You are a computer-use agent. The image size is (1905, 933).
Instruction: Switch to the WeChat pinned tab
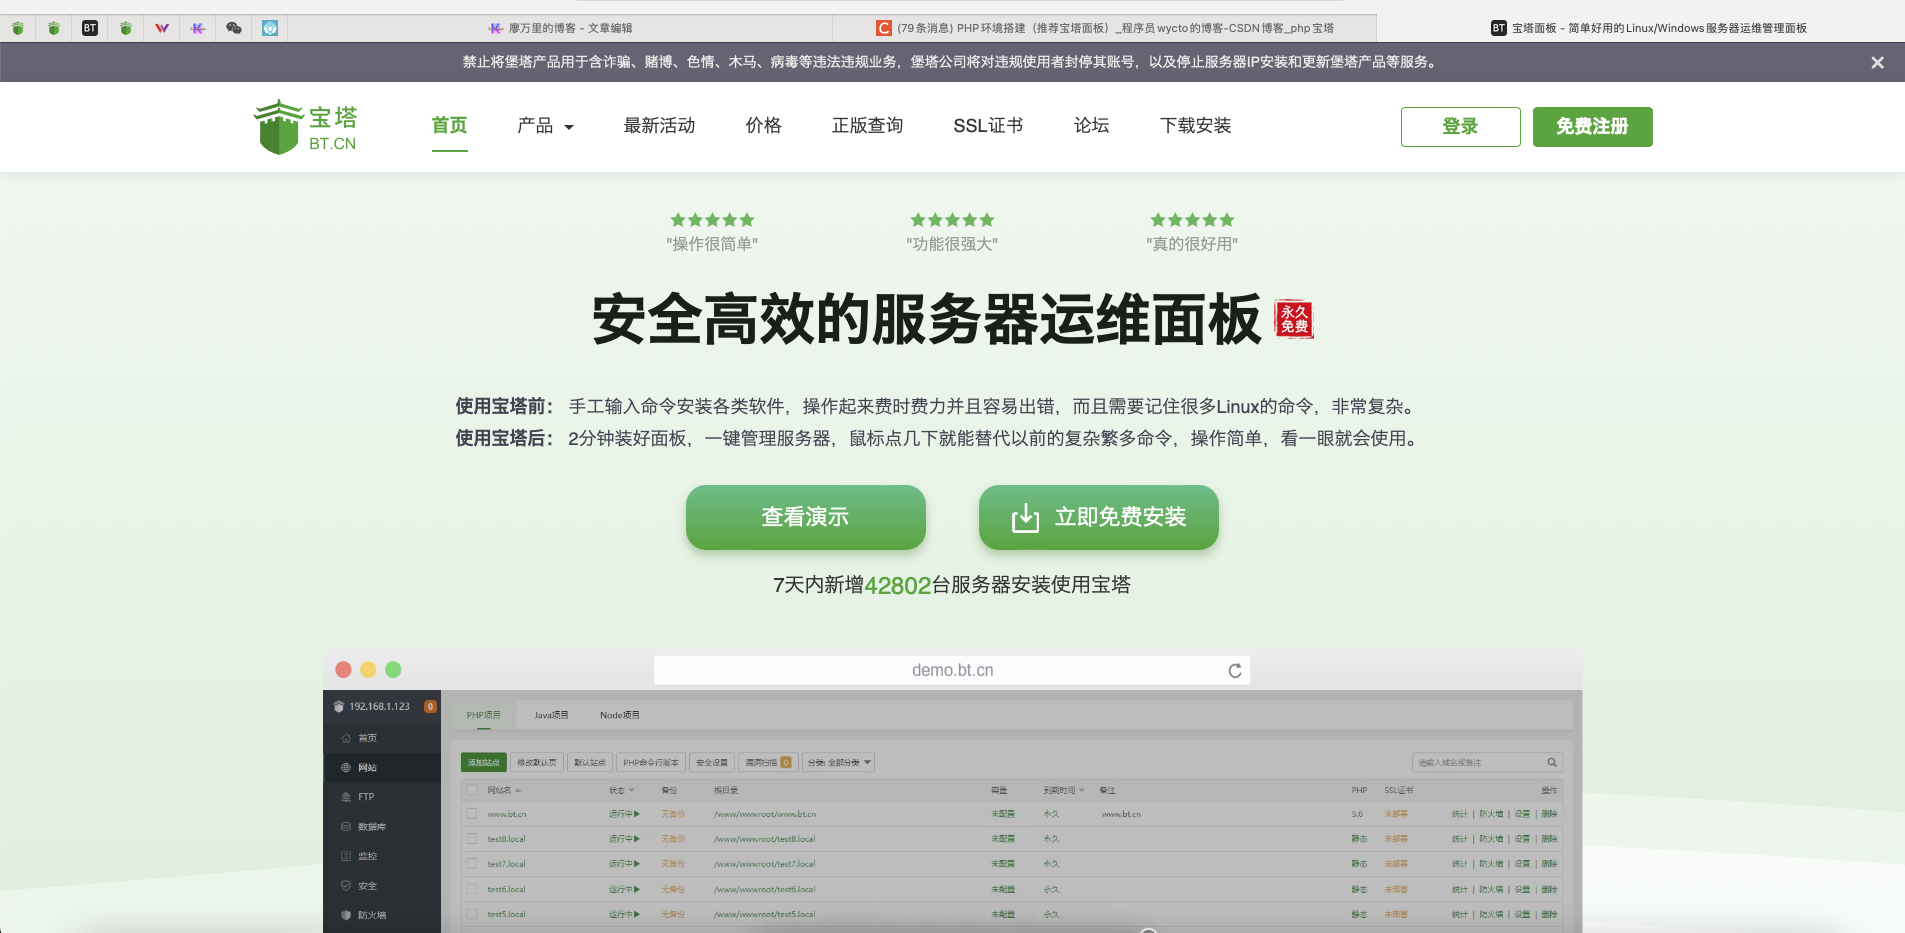tap(234, 28)
